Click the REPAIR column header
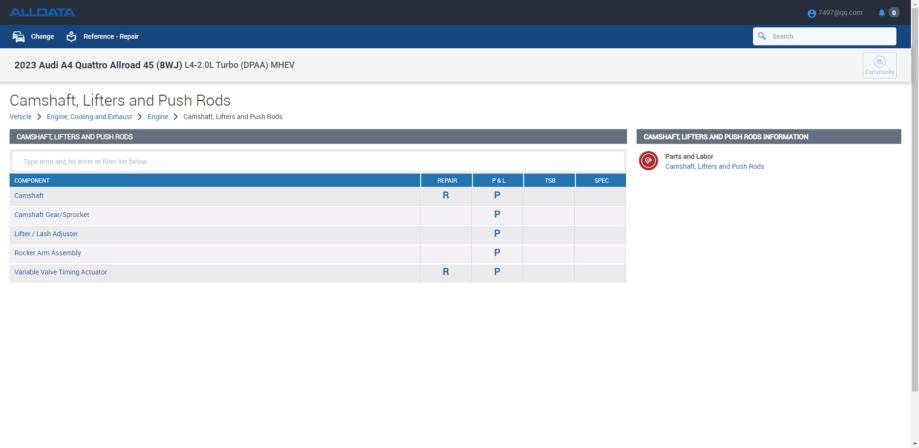Screen dimensions: 919x448 click(447, 181)
